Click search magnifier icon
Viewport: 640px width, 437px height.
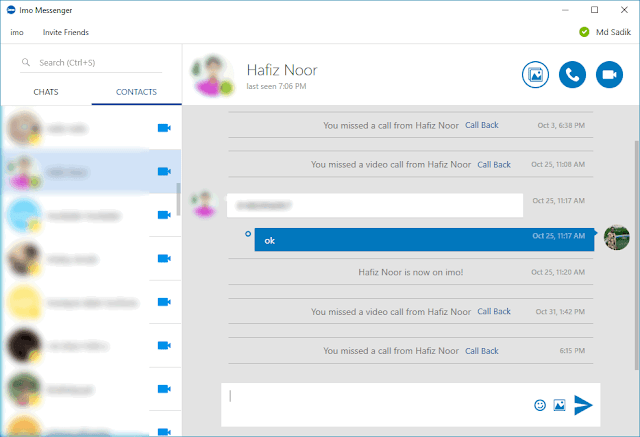(26, 62)
